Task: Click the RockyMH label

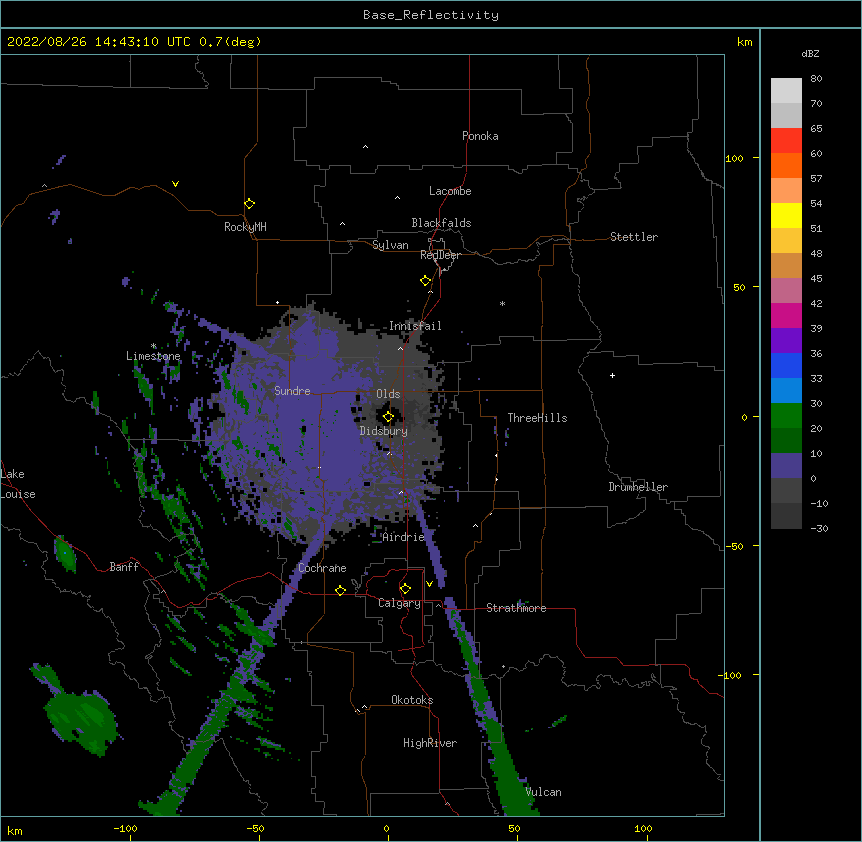Action: point(245,227)
